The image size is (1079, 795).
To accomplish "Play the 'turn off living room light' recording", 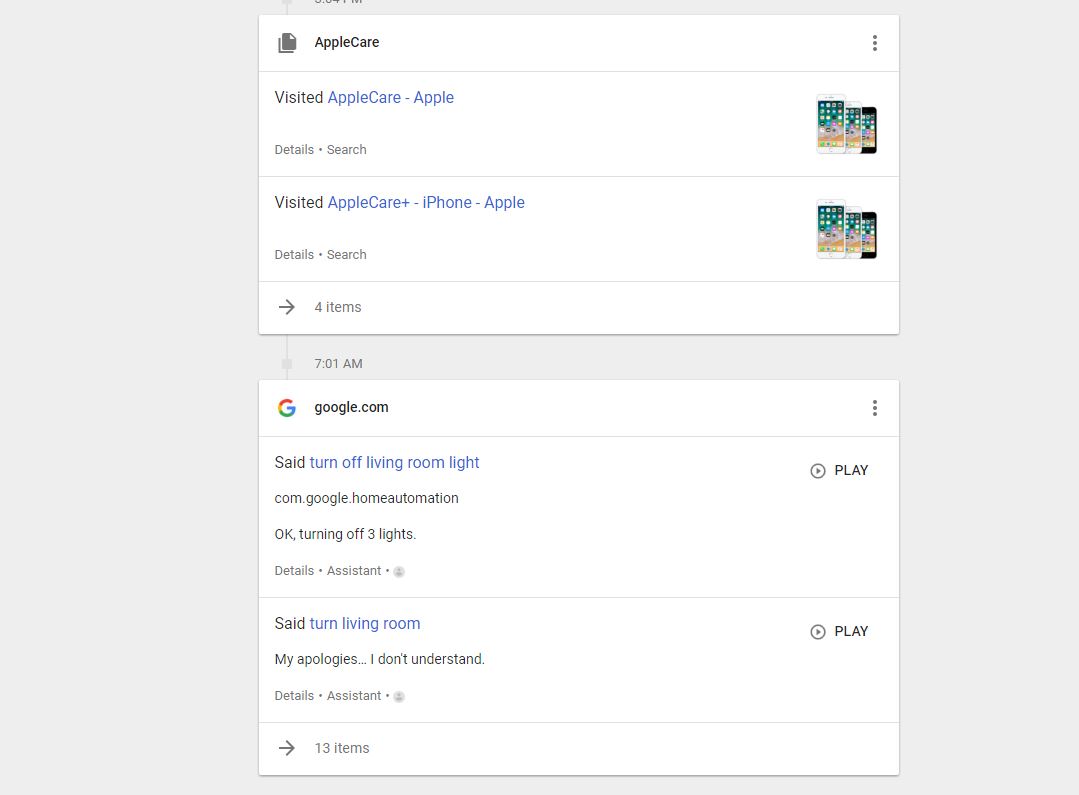I will (840, 471).
